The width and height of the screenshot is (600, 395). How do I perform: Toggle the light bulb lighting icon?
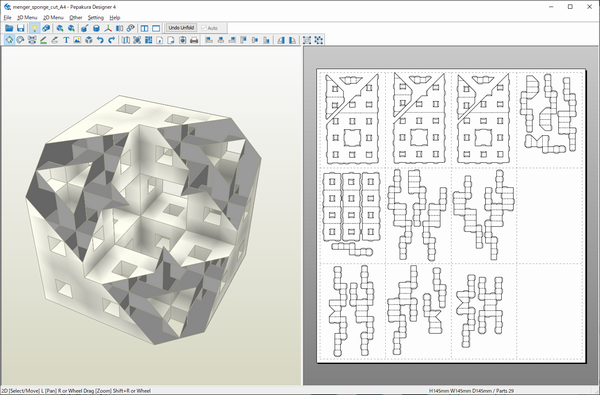point(34,28)
